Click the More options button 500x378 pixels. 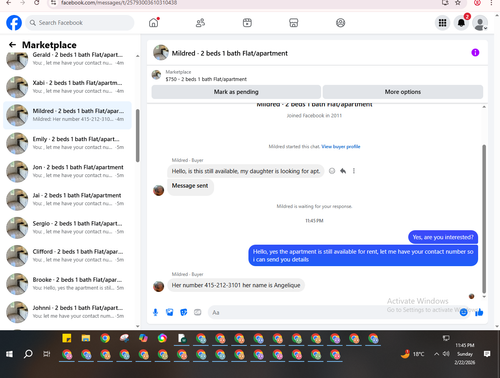pos(403,92)
